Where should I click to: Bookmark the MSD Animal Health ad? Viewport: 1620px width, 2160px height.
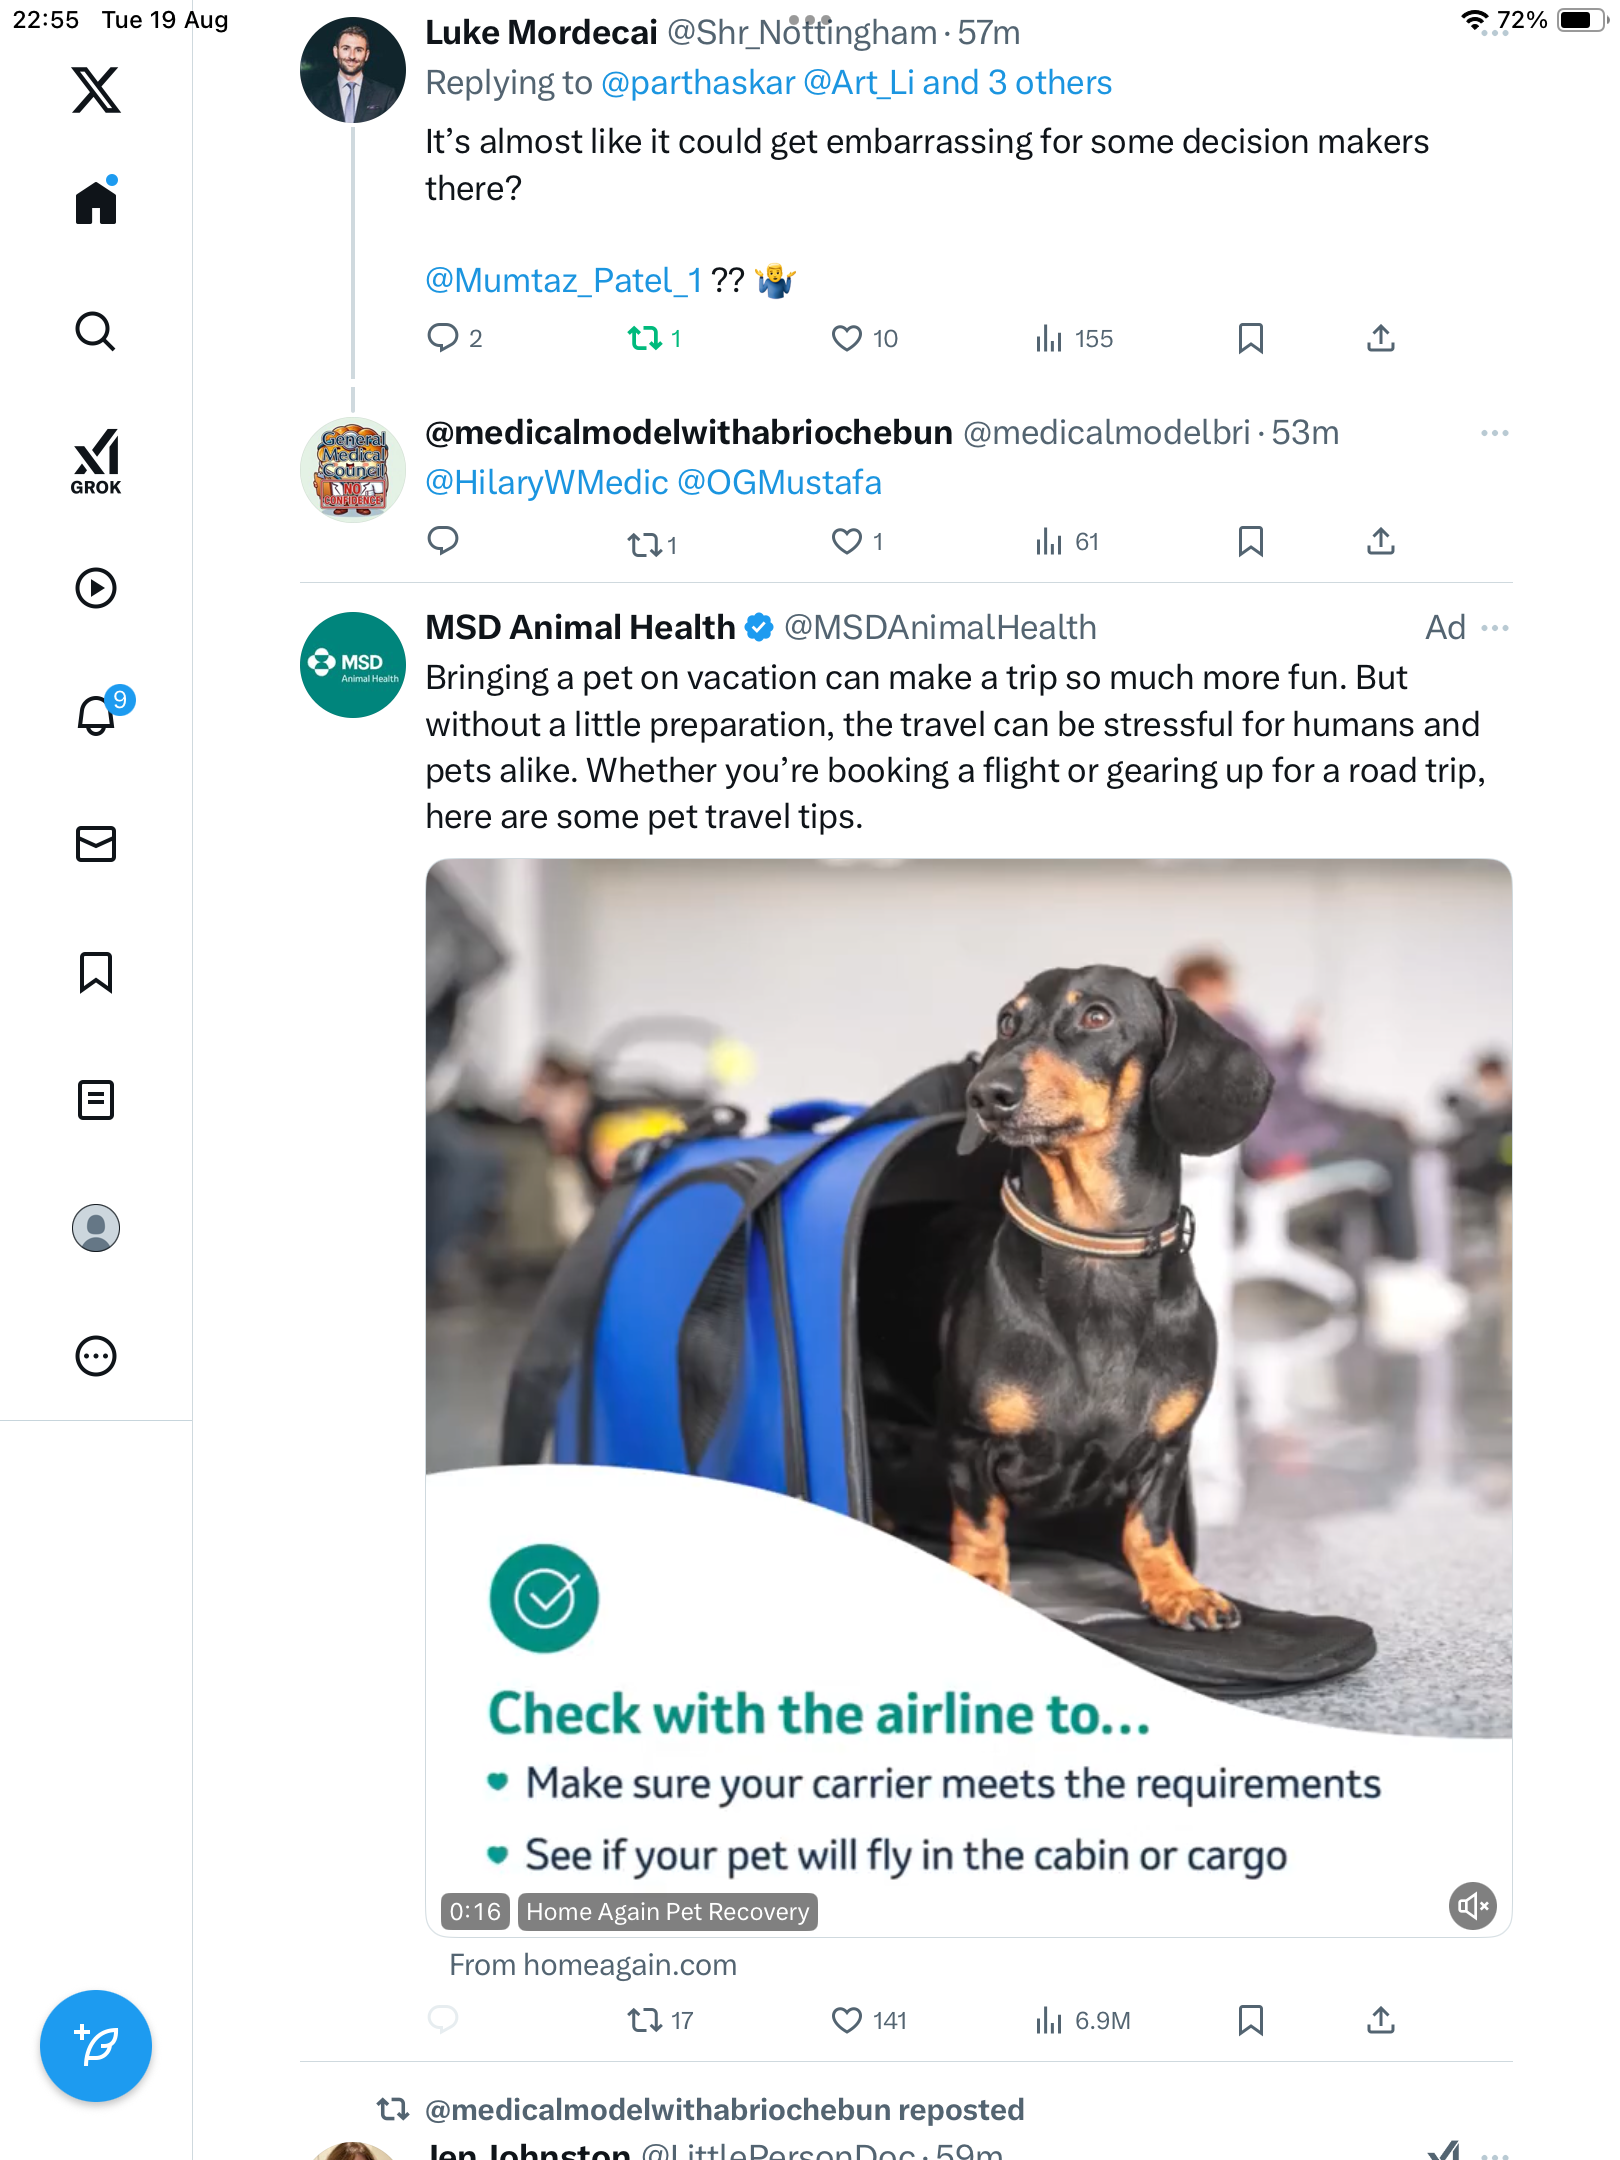coord(1250,2021)
